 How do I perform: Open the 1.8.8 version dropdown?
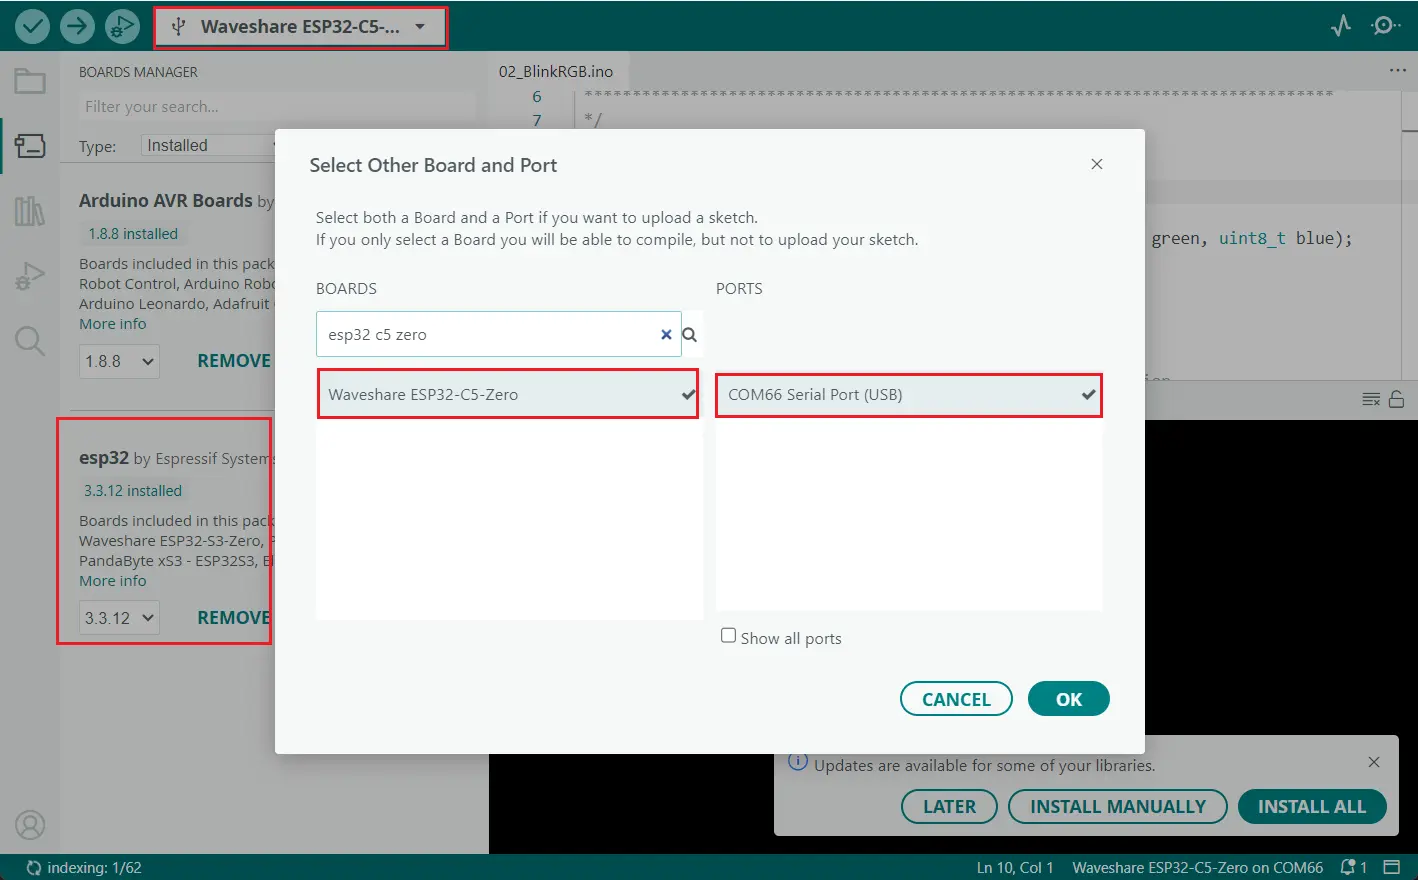point(119,361)
